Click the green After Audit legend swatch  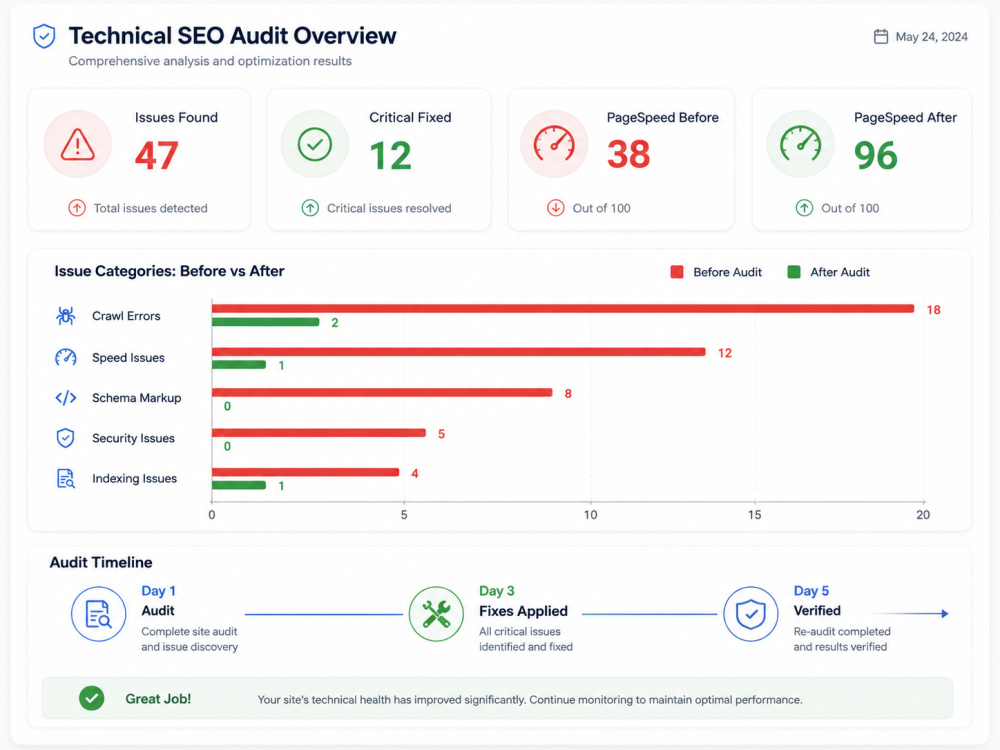794,272
